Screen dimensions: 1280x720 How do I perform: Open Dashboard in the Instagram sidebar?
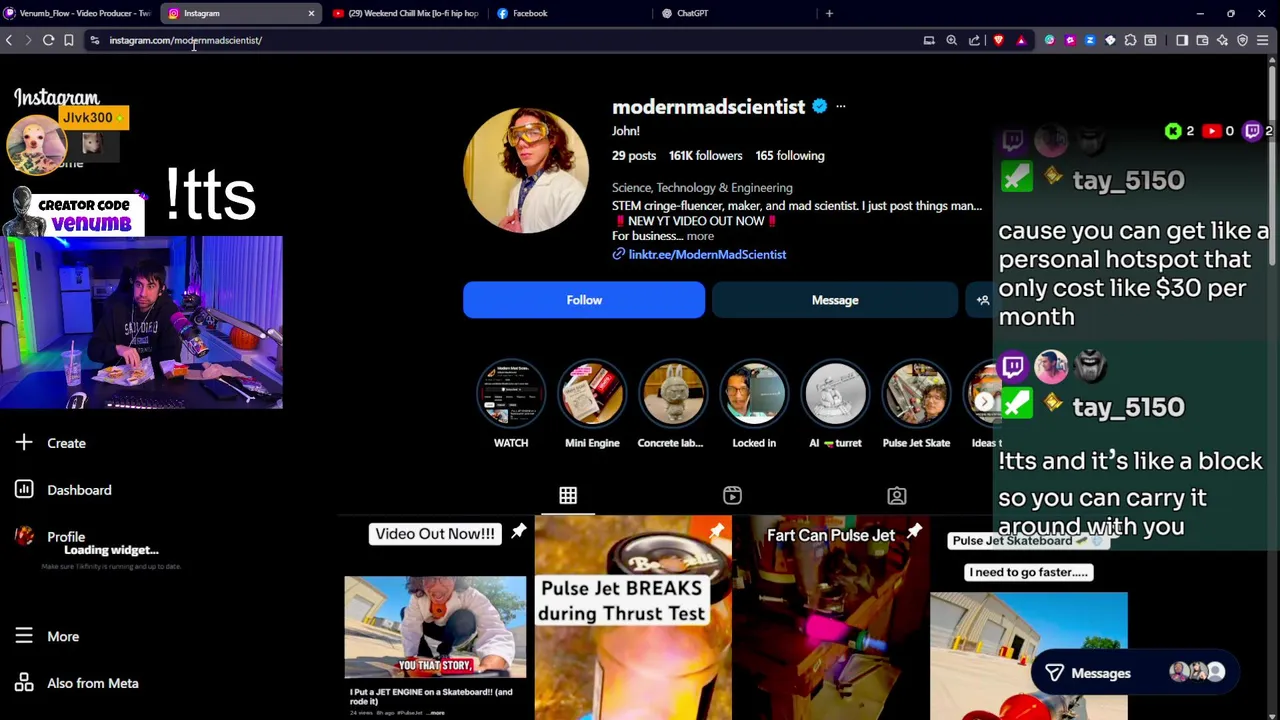64,490
